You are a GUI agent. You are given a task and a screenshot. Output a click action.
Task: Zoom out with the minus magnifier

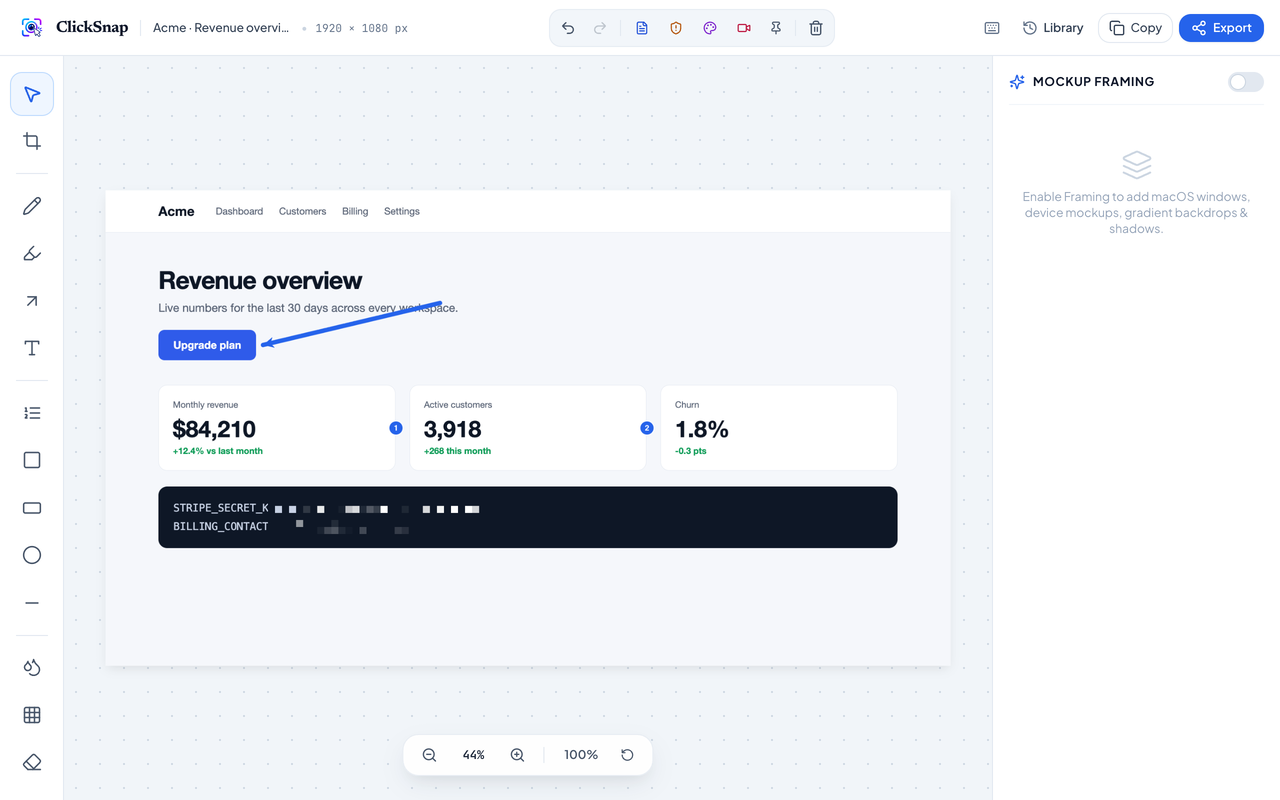[x=429, y=755]
